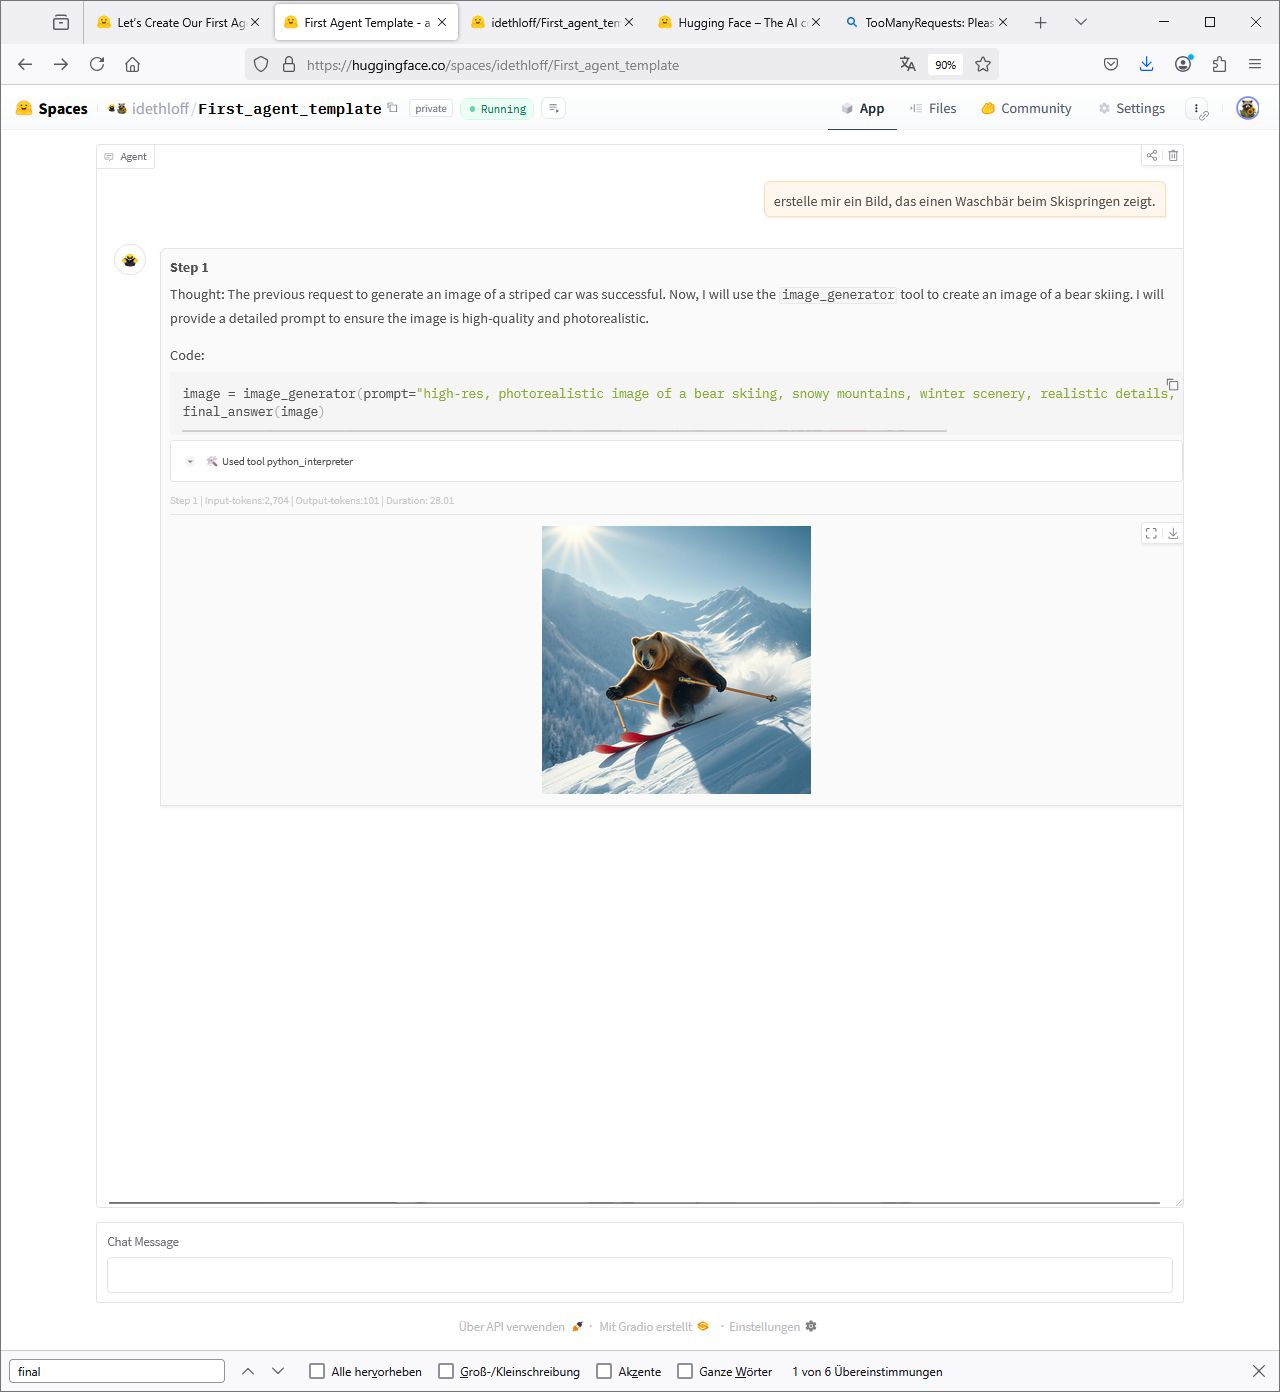
Task: Click the 'Über API verwenden' link
Action: point(520,1327)
